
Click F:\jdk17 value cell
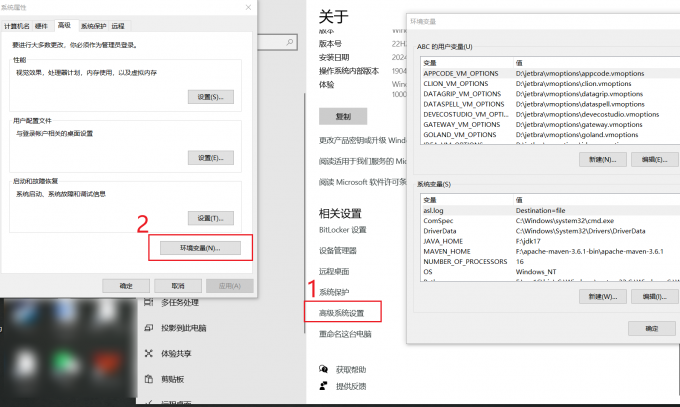tap(528, 241)
